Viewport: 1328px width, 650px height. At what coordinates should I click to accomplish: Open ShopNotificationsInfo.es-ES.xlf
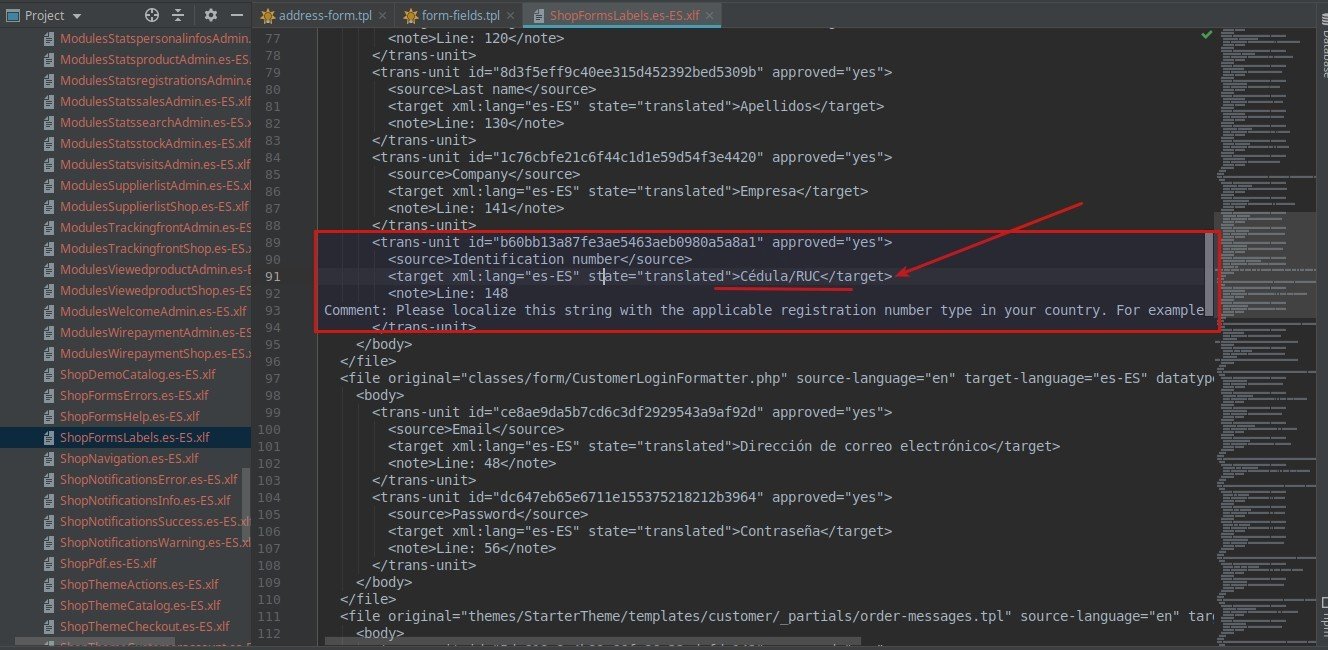(145, 500)
